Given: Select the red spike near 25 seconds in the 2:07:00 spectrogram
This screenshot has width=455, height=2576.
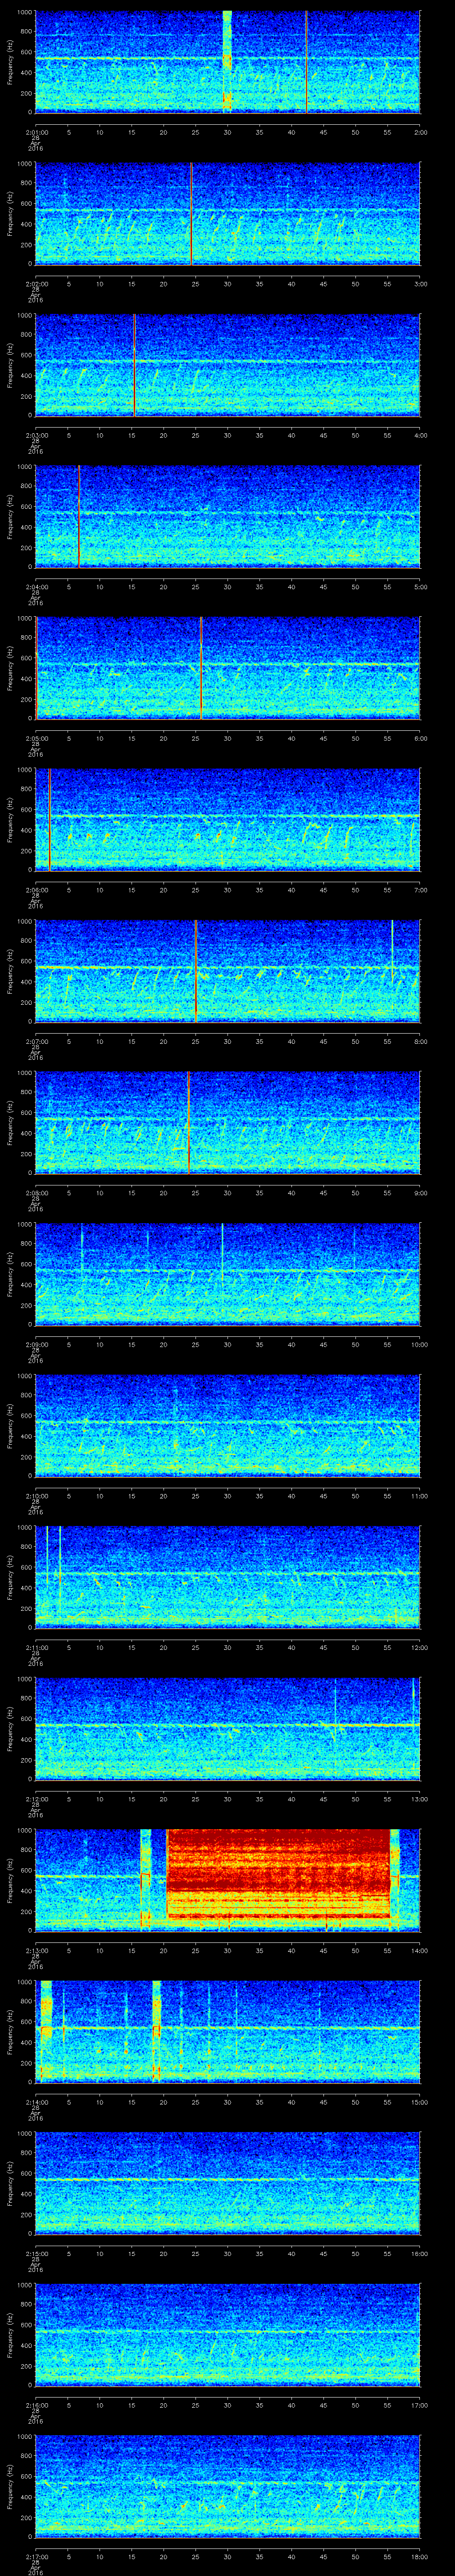Looking at the screenshot, I should 196,970.
